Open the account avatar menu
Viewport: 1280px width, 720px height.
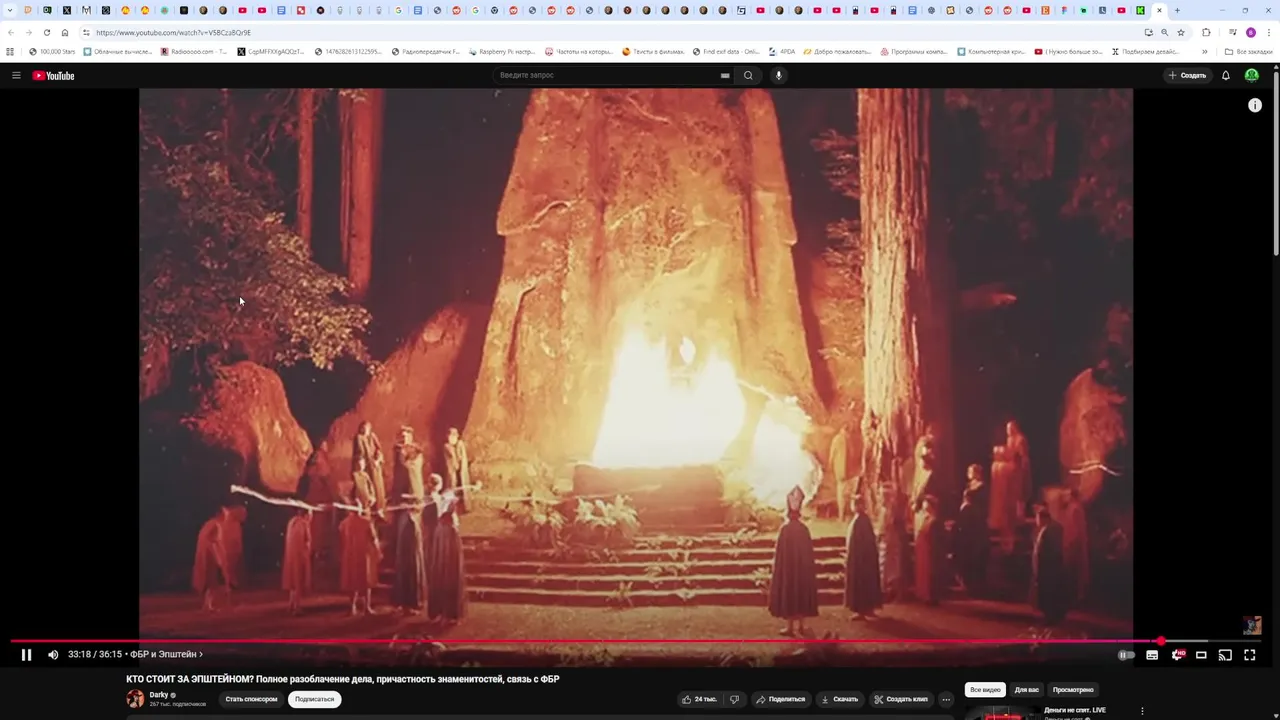tap(1252, 75)
